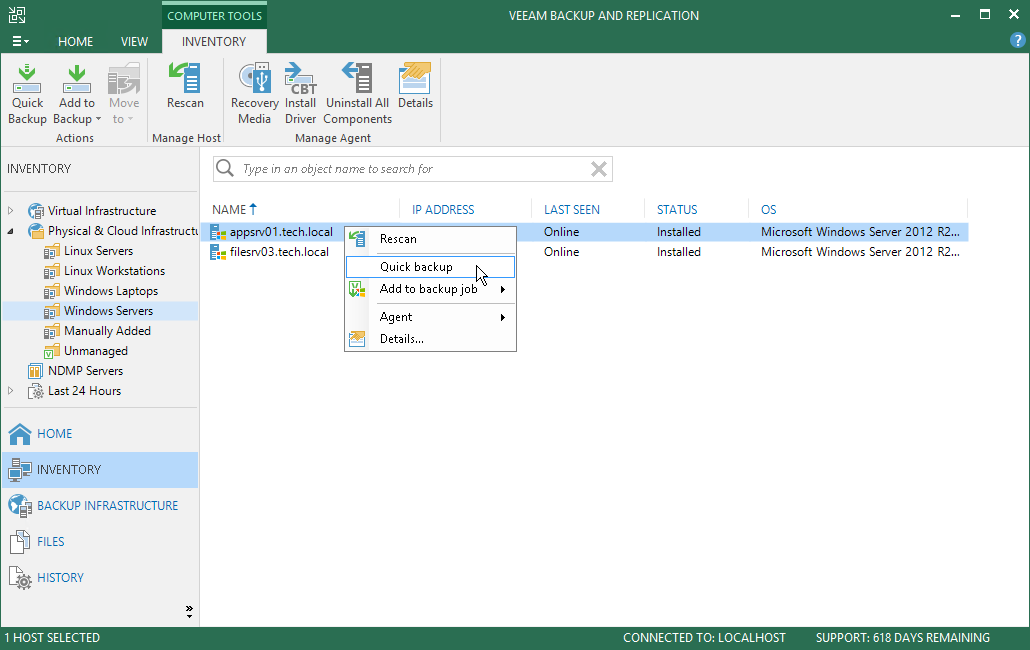This screenshot has height=650, width=1030.
Task: Open the Manually Added group
Action: click(x=107, y=331)
